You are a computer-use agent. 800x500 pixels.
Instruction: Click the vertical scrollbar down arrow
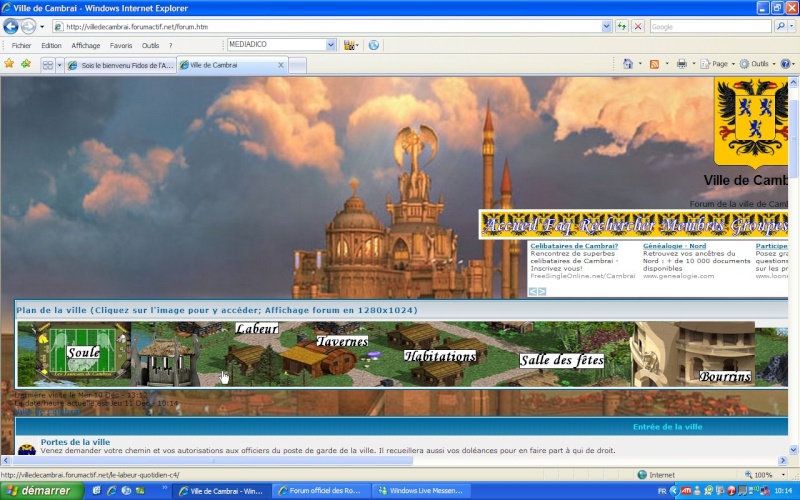tap(793, 449)
